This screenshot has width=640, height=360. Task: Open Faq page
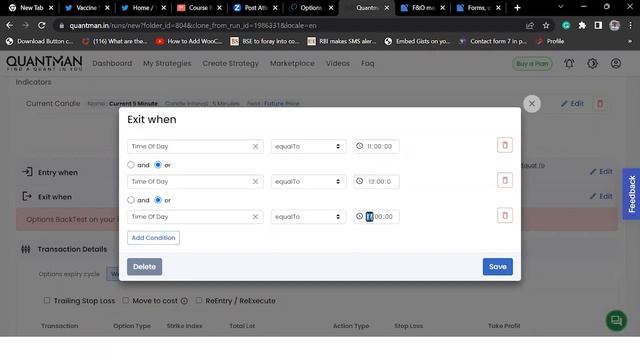(x=367, y=63)
